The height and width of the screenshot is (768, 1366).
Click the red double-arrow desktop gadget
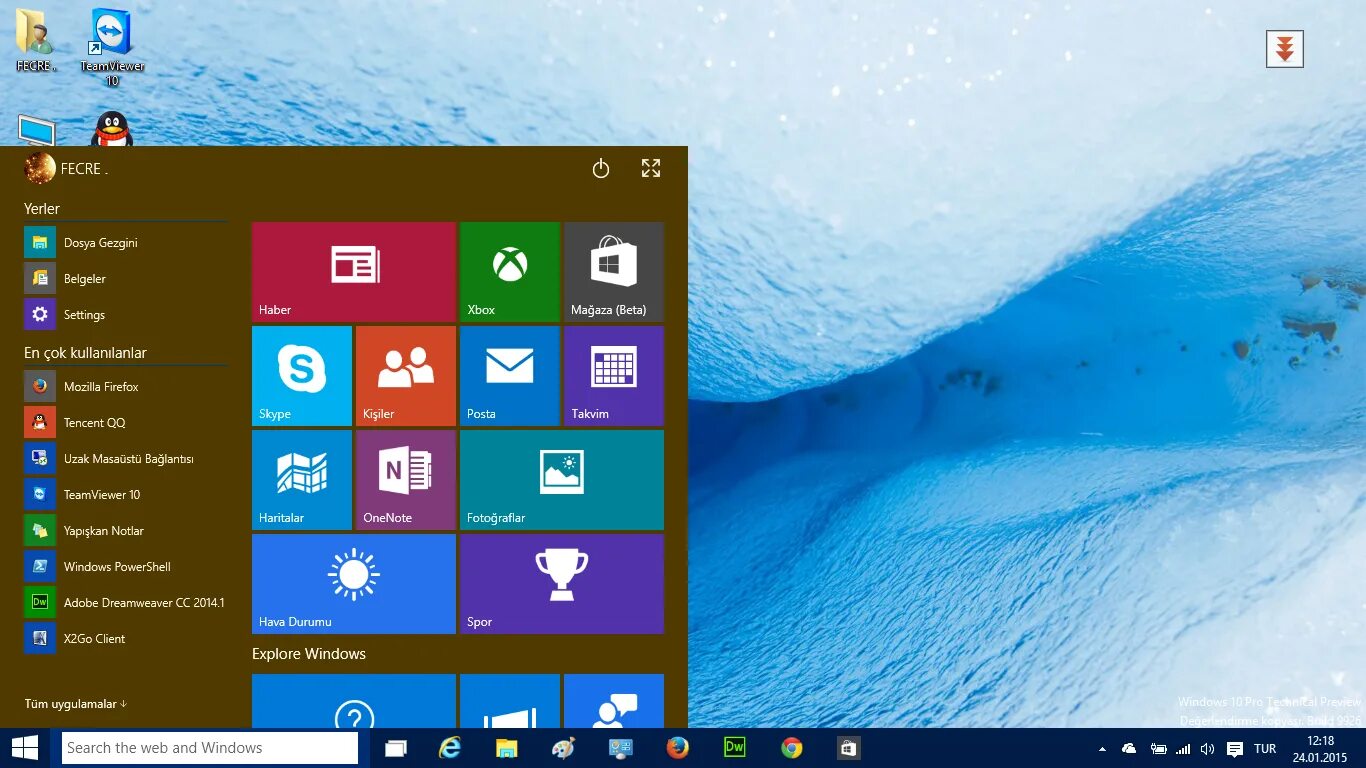(1285, 49)
